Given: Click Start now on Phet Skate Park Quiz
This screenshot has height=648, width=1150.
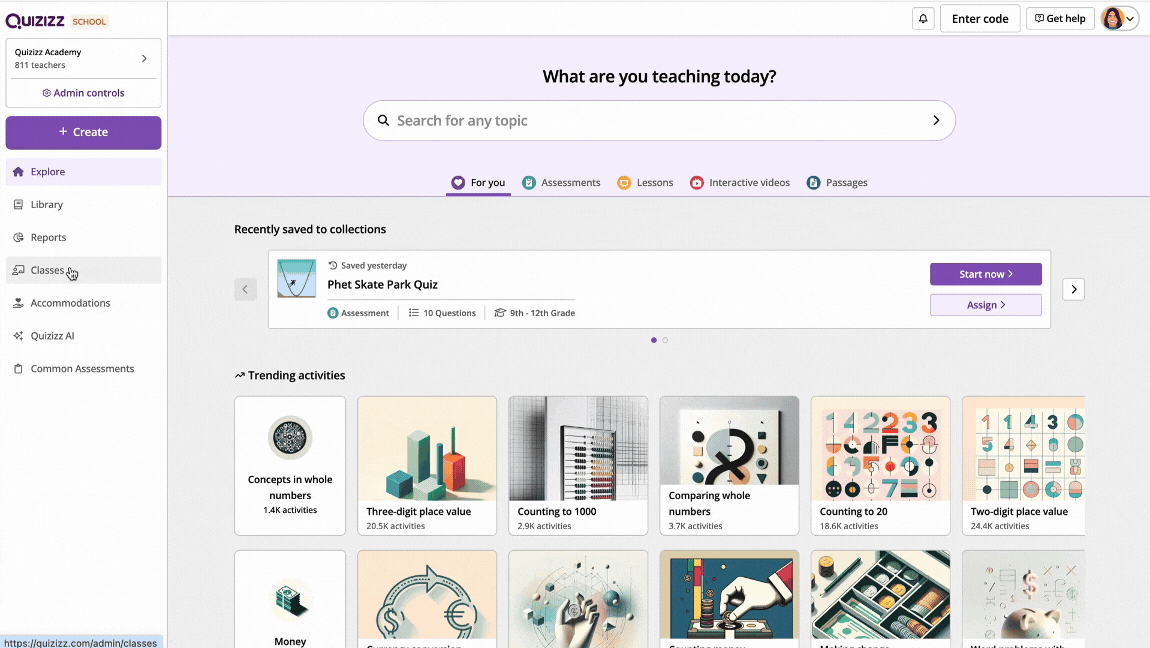Looking at the screenshot, I should pos(986,274).
